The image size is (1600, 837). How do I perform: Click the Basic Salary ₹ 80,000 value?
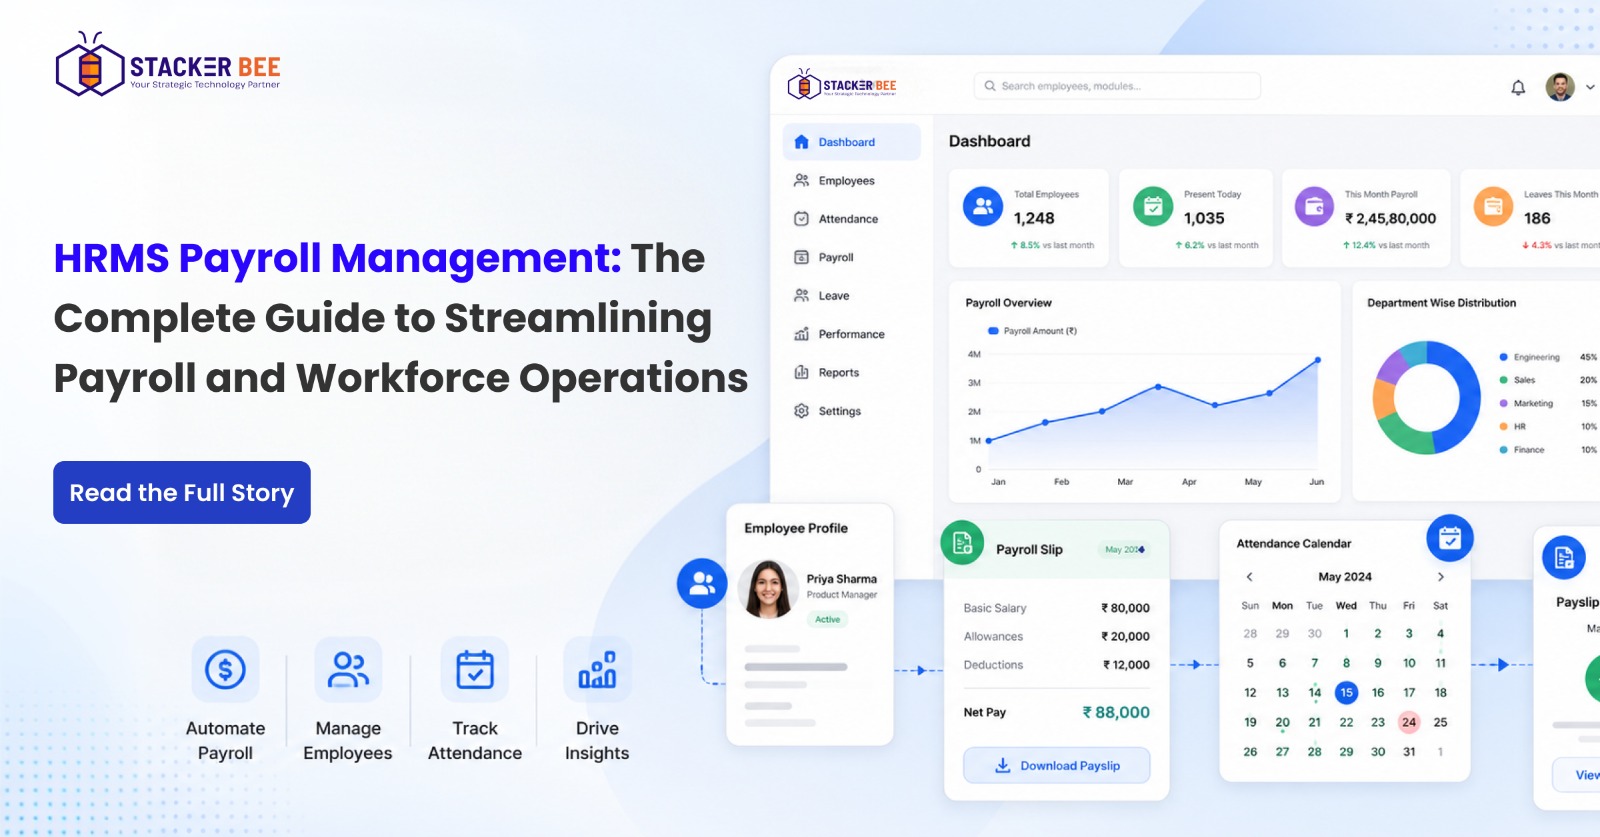tap(1126, 608)
